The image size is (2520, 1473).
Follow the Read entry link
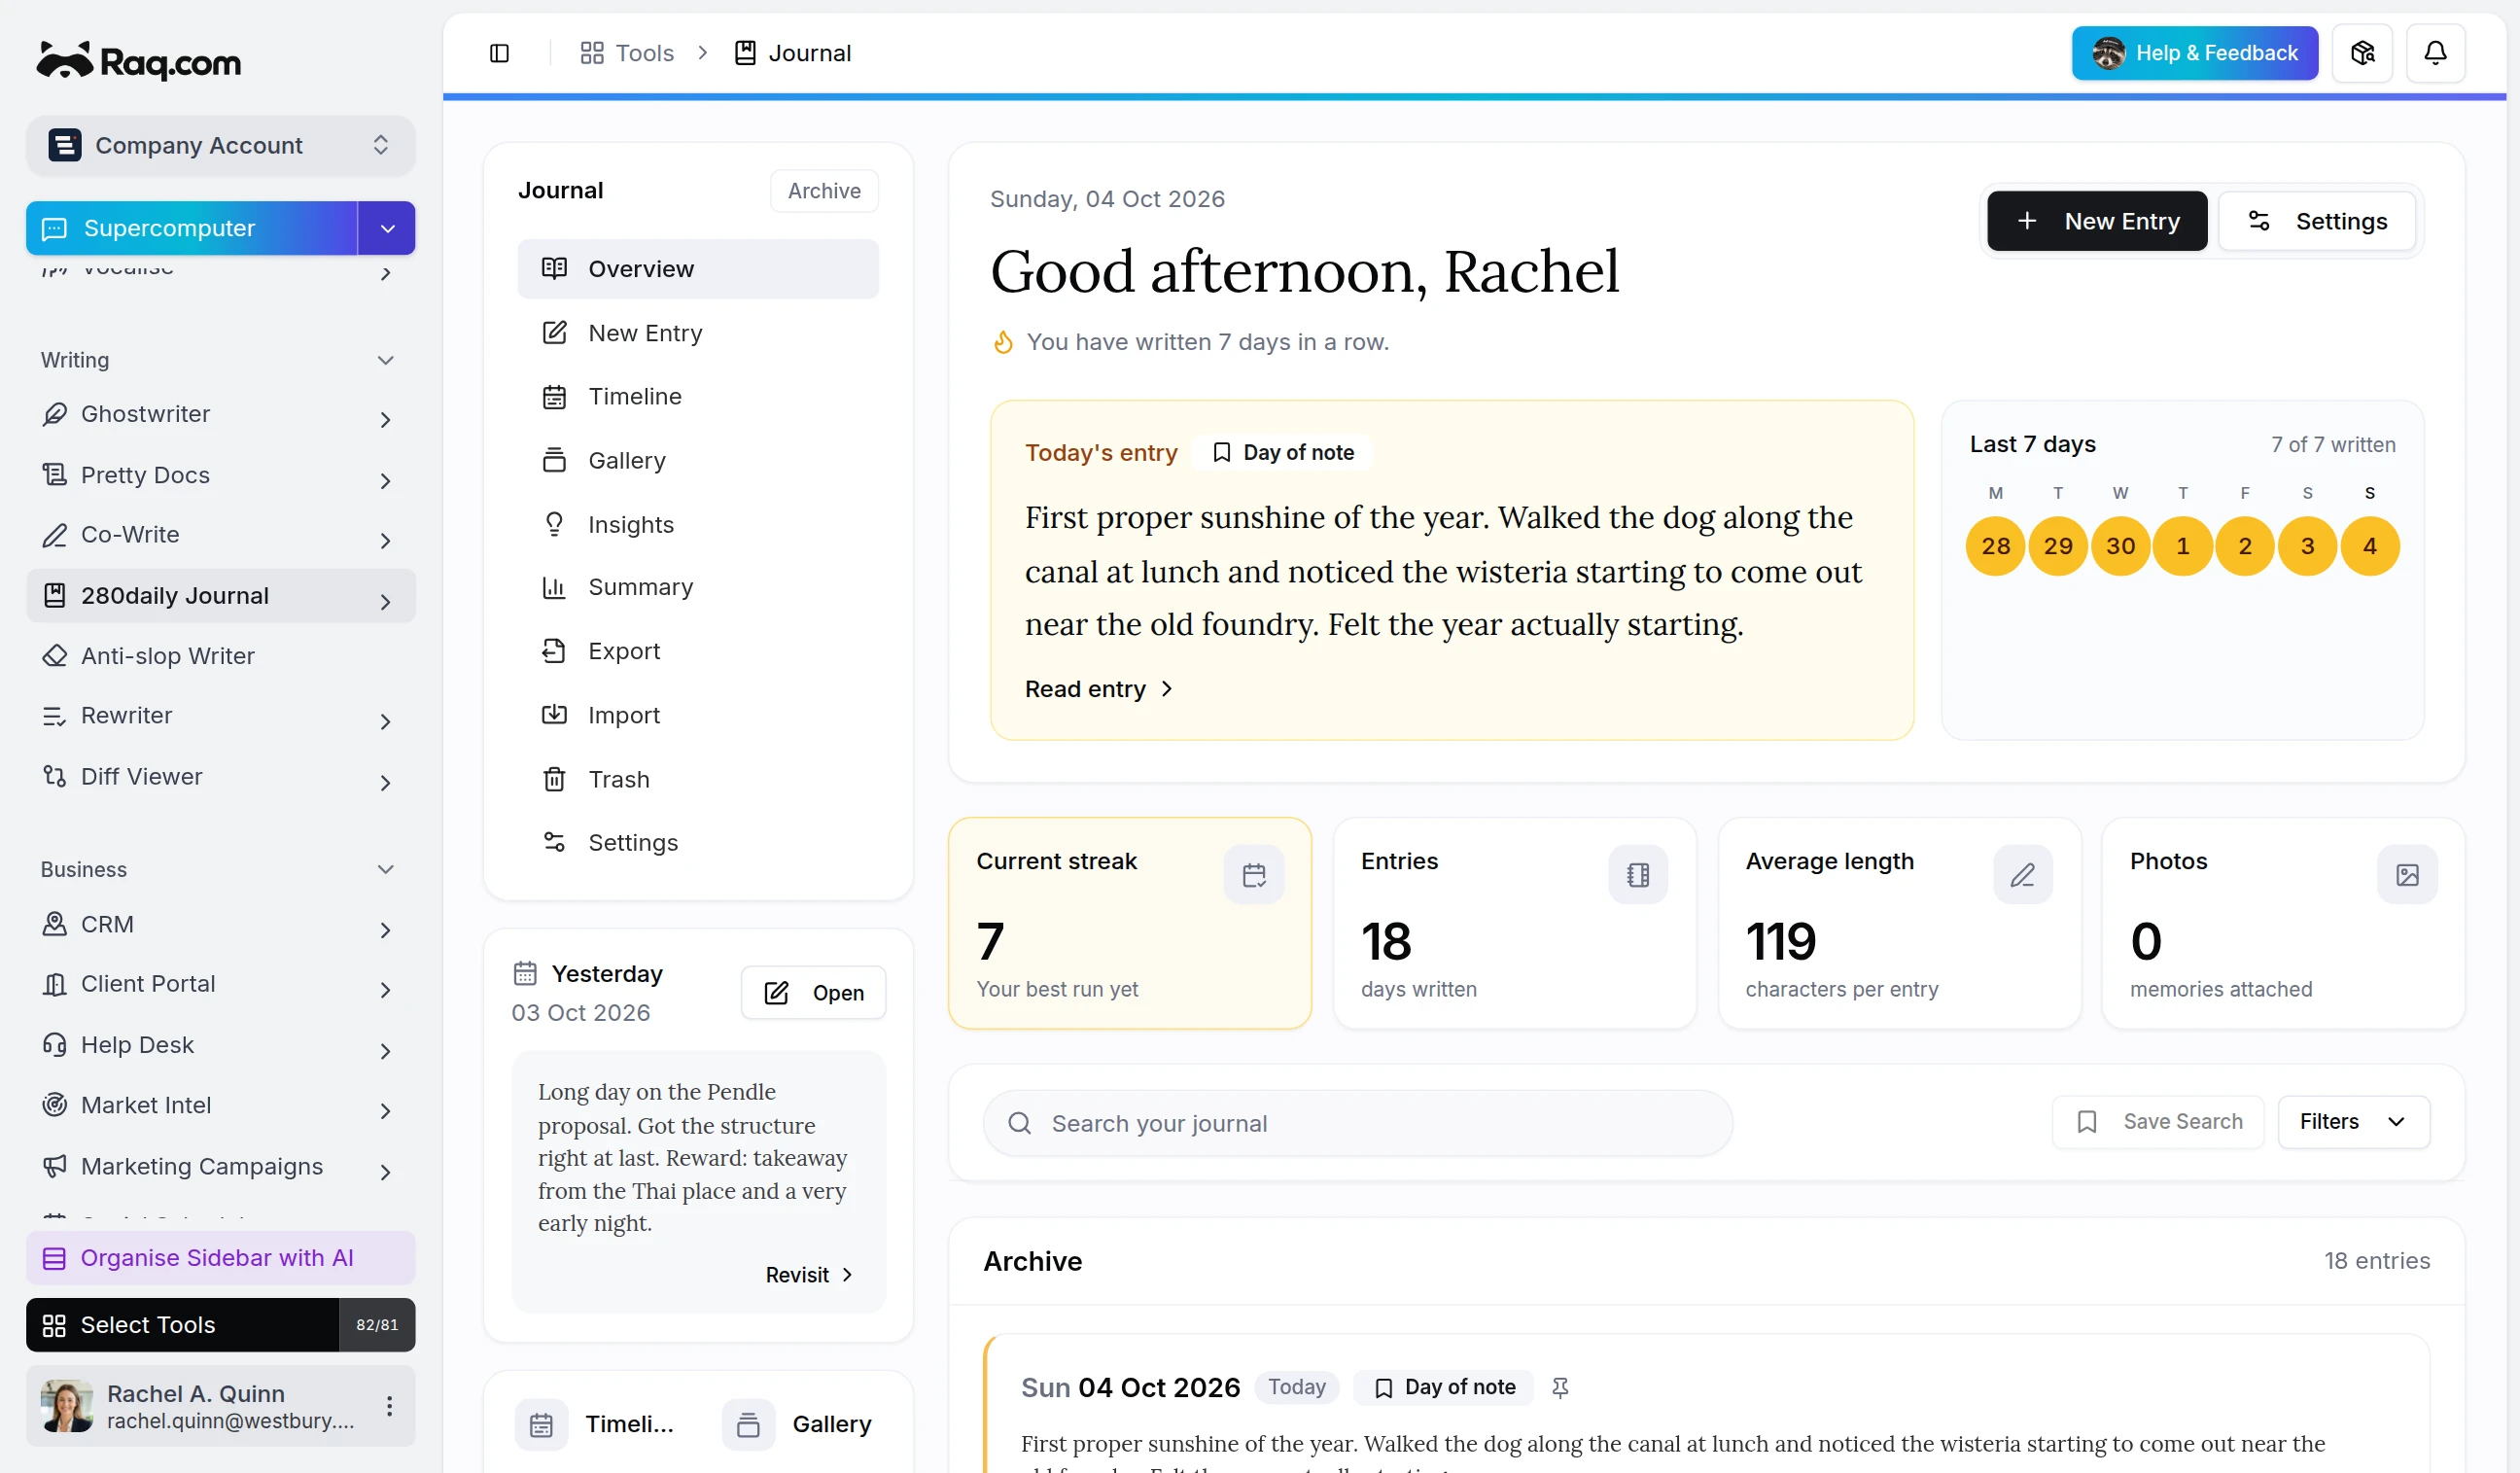[x=1098, y=689]
